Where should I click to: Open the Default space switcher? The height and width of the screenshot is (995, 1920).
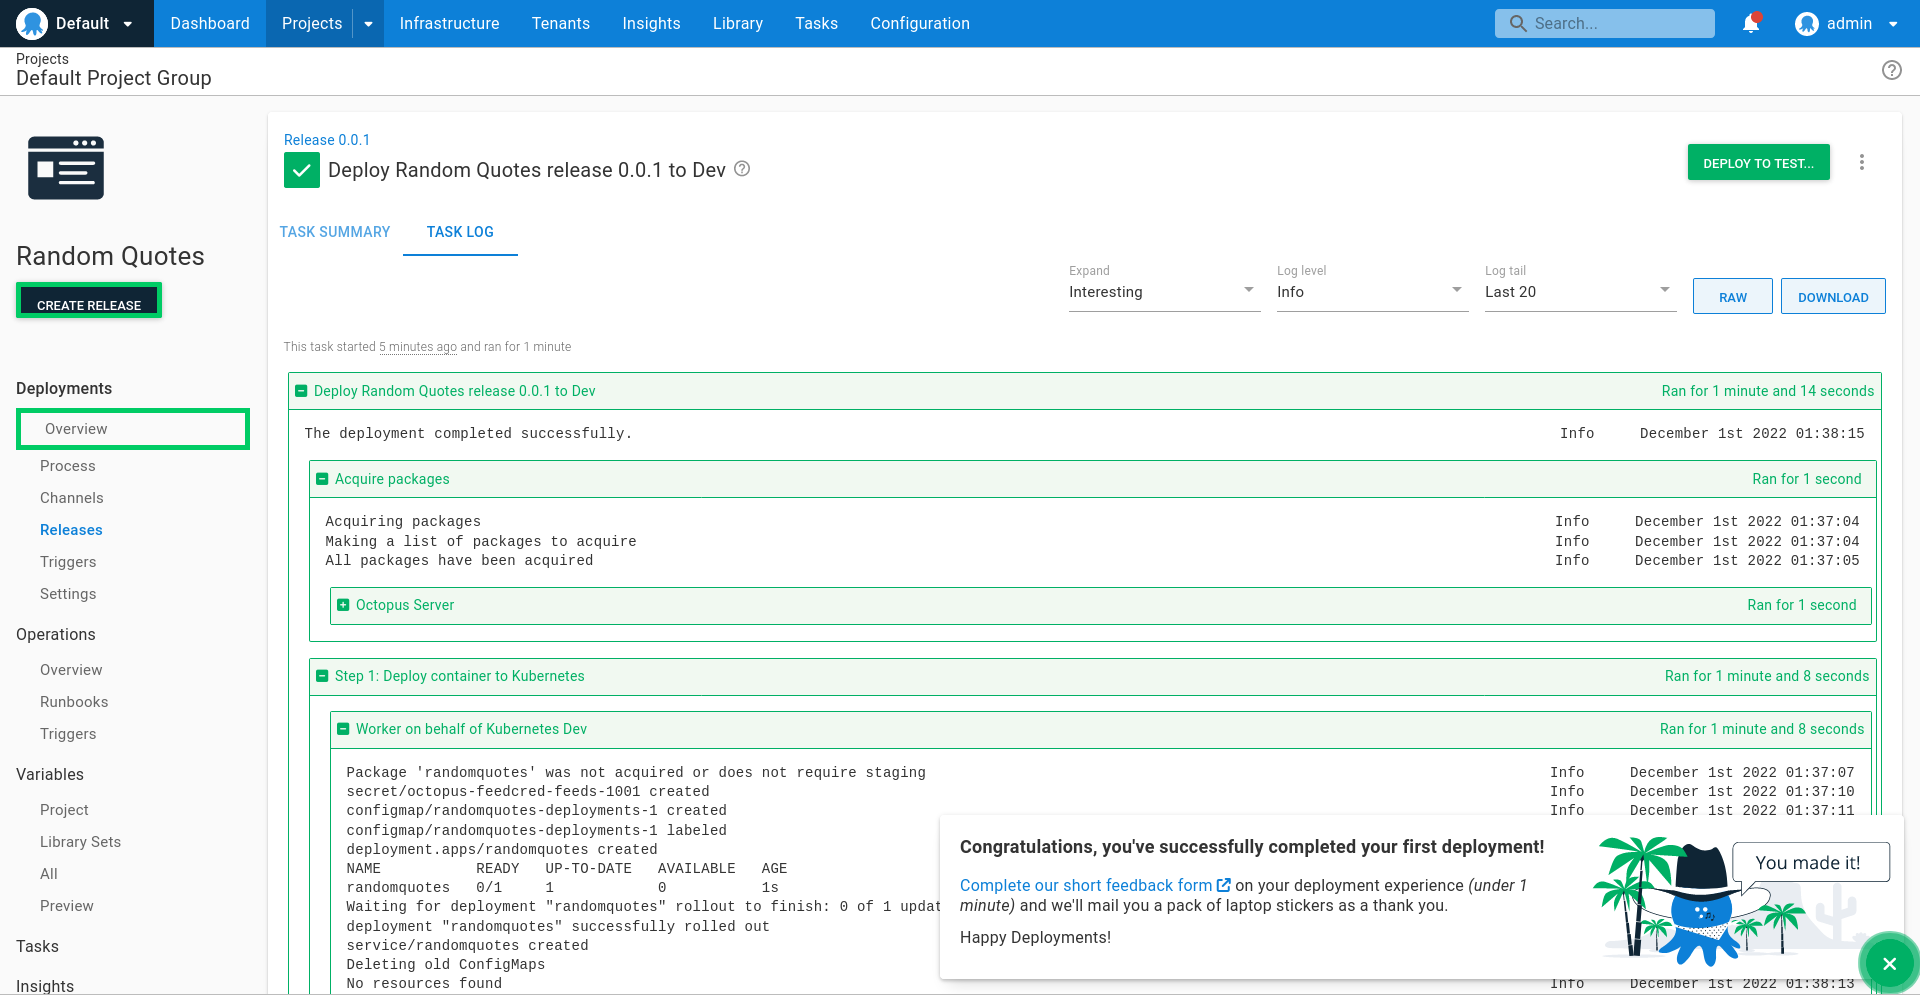77,23
